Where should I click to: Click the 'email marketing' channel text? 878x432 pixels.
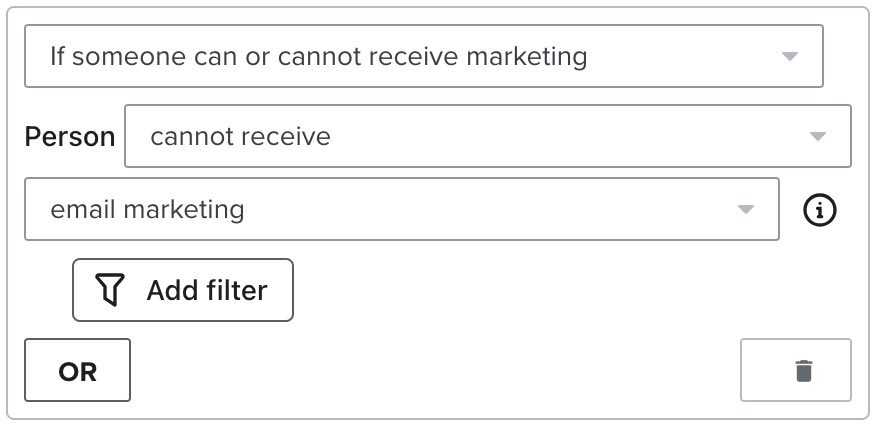point(147,210)
